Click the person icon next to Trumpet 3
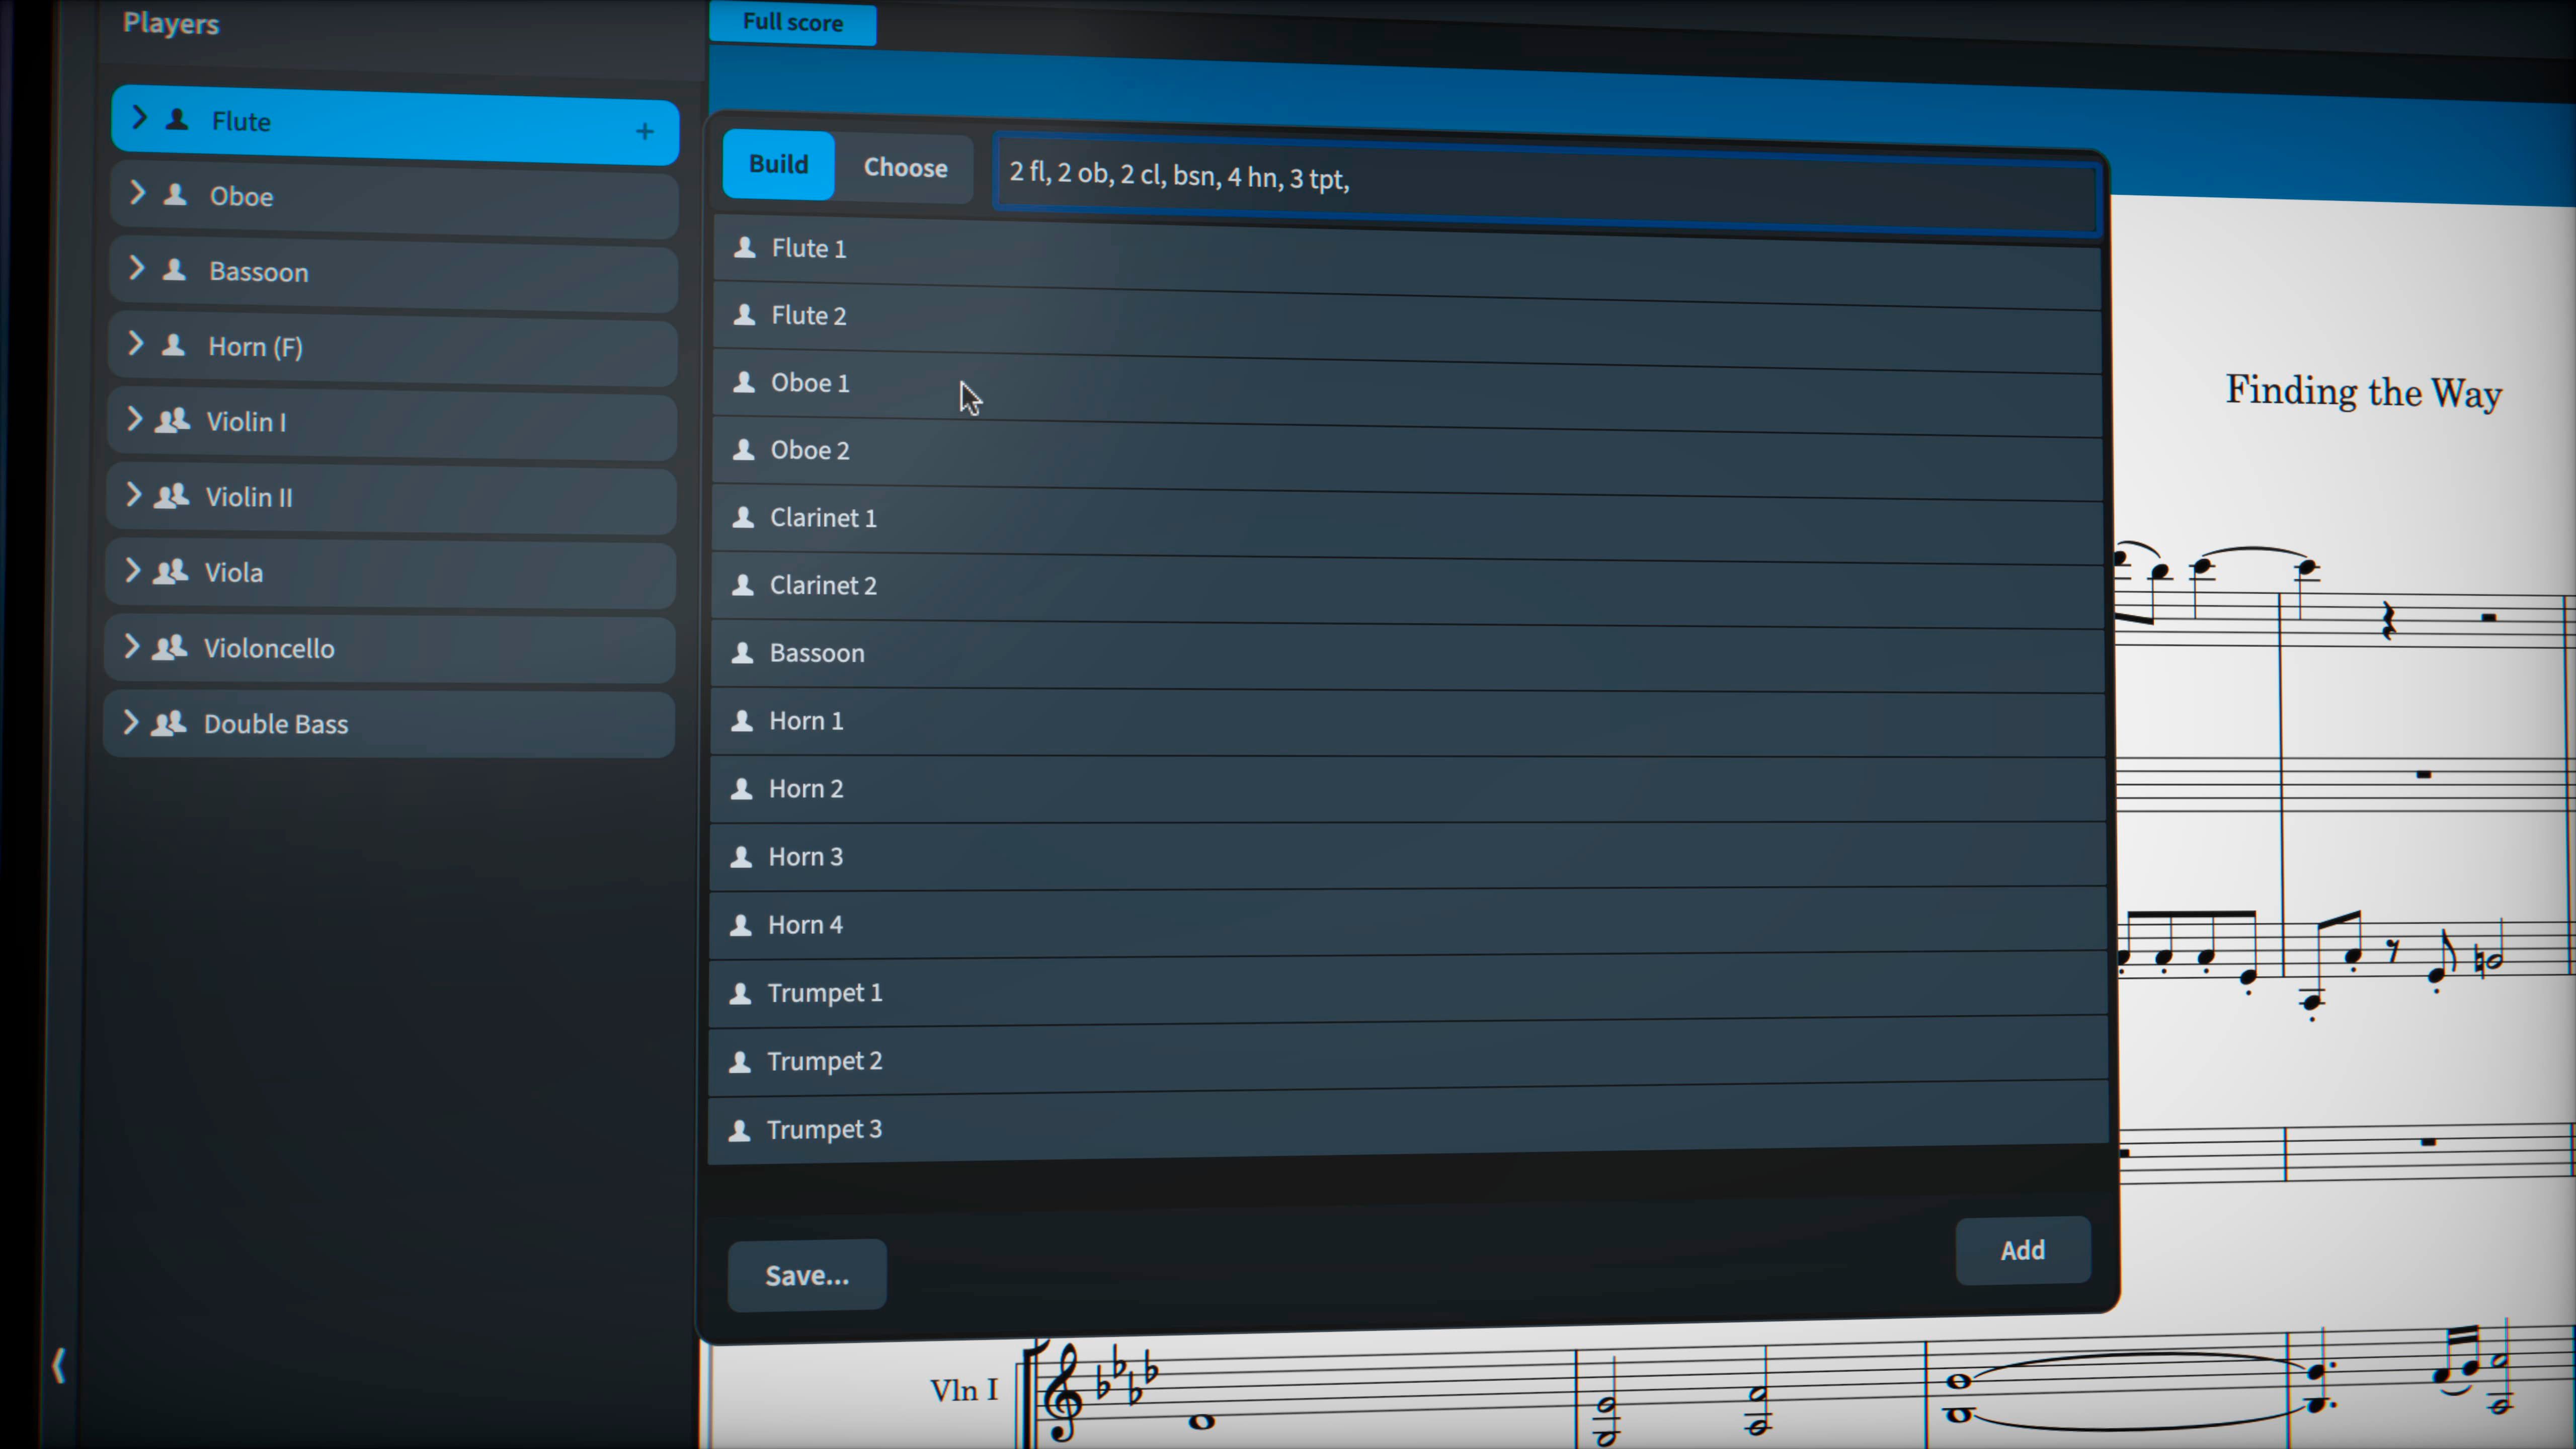This screenshot has height=1449, width=2576. [741, 1130]
